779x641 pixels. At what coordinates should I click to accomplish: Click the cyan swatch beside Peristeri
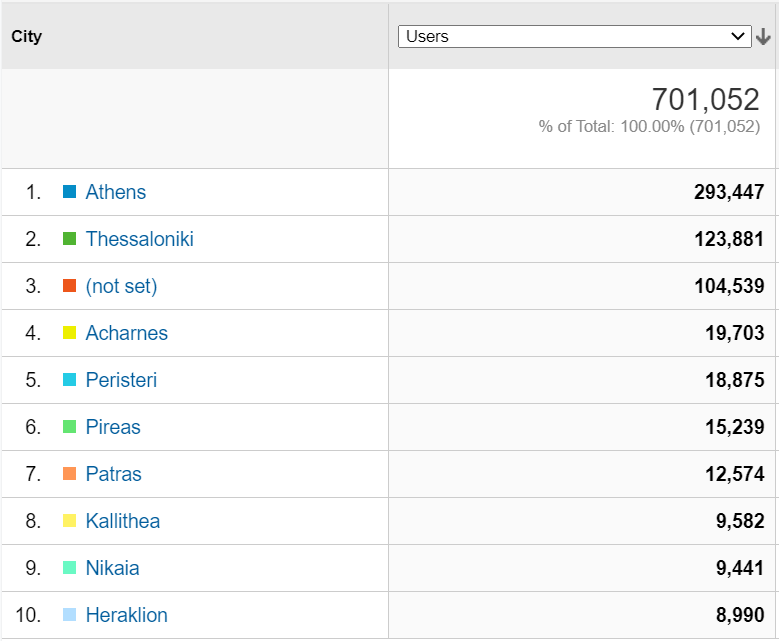pyautogui.click(x=69, y=380)
